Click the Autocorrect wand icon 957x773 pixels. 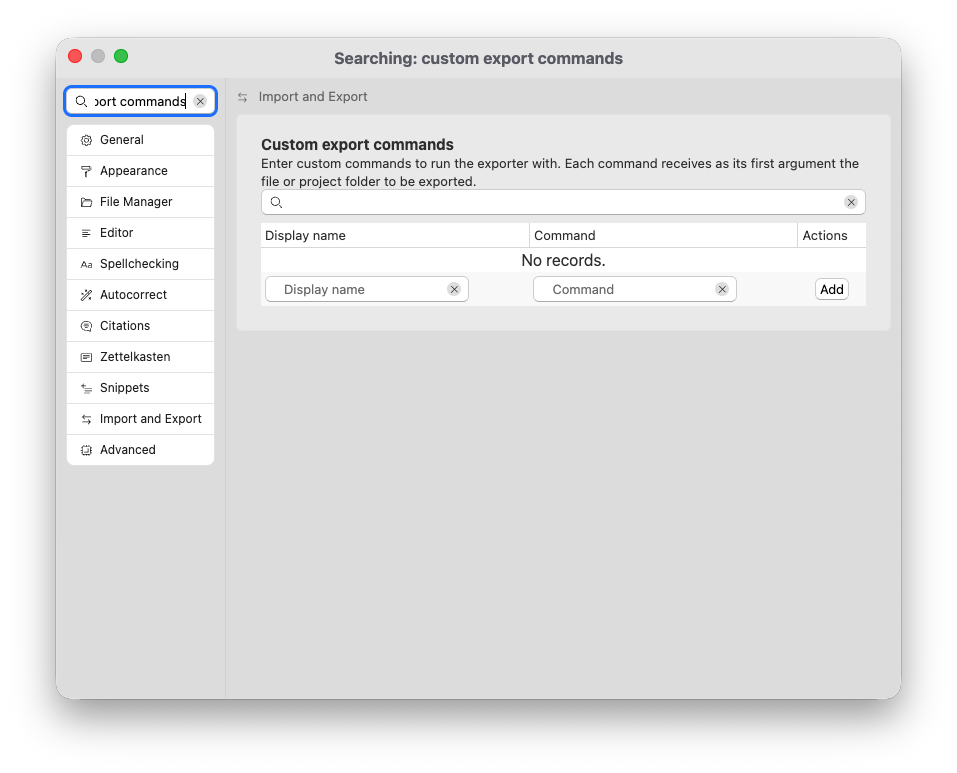pyautogui.click(x=86, y=295)
